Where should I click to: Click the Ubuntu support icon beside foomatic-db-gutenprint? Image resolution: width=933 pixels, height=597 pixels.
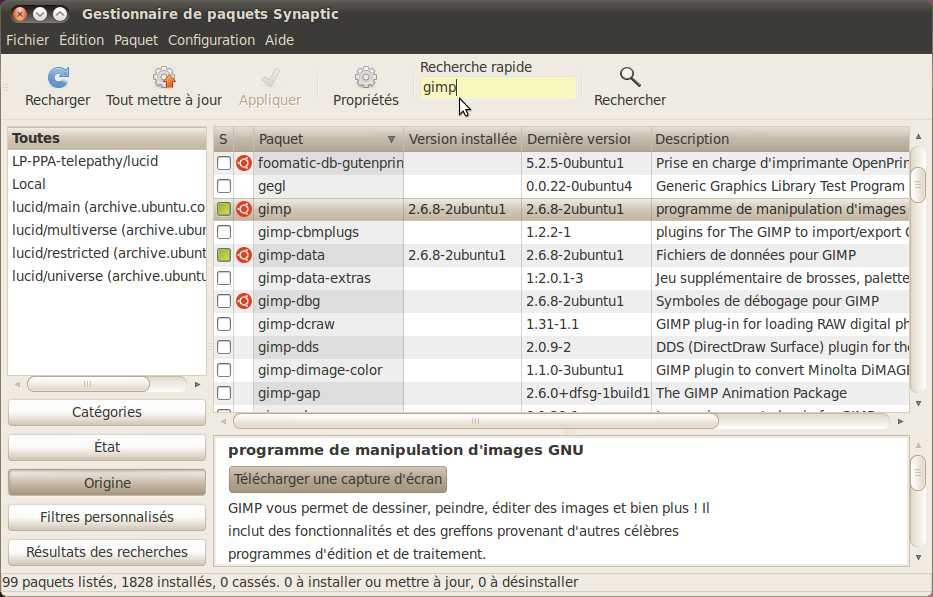(243, 163)
